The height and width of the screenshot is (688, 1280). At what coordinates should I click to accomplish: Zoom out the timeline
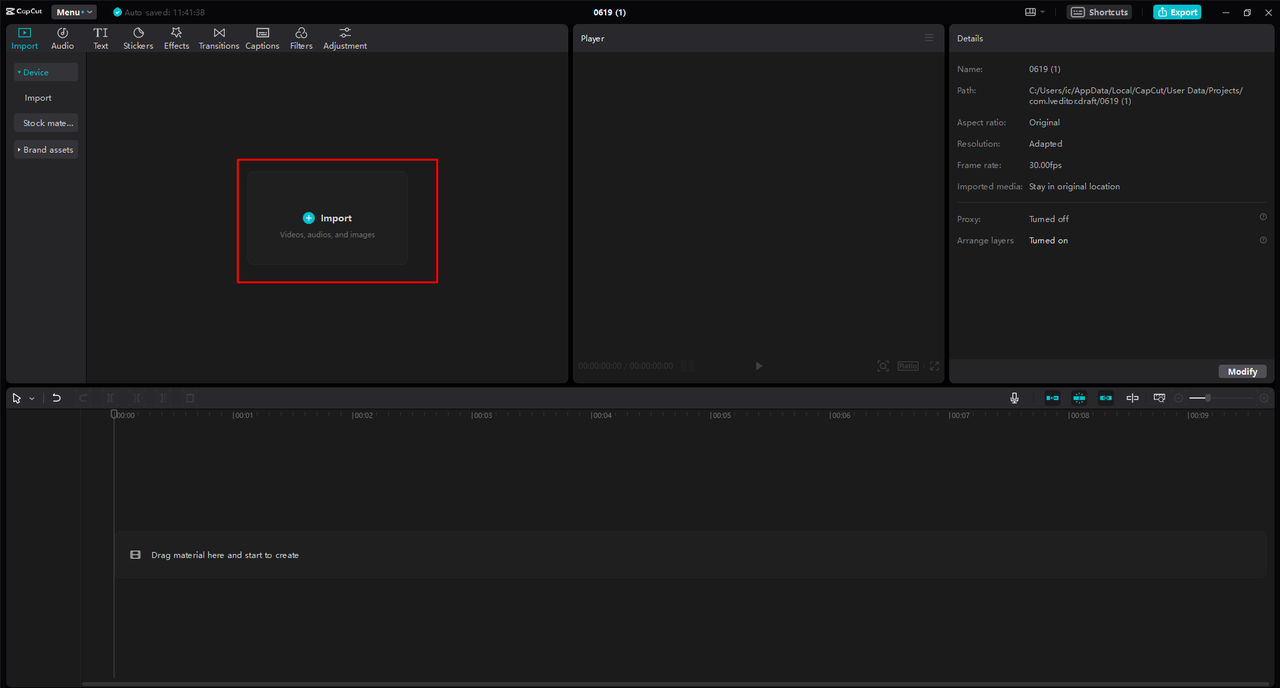tap(1179, 398)
